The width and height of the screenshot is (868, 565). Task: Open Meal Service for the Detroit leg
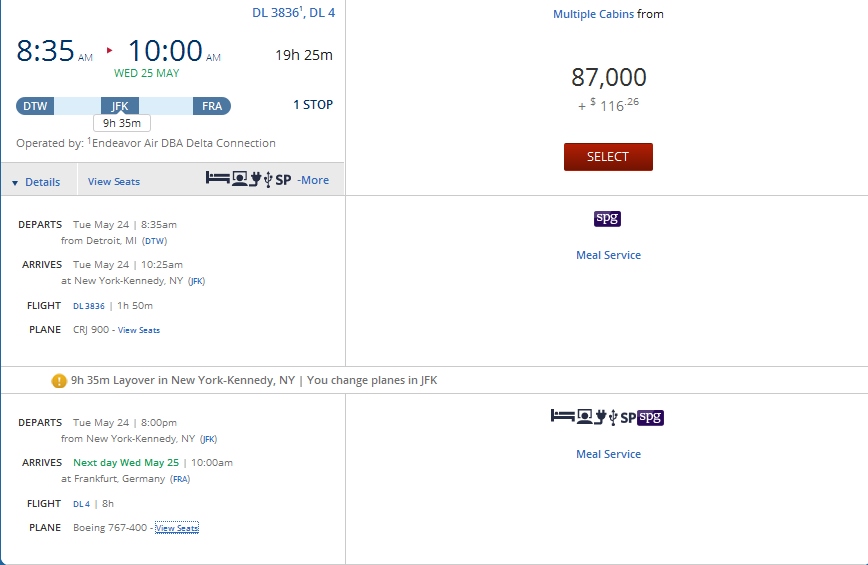[608, 255]
